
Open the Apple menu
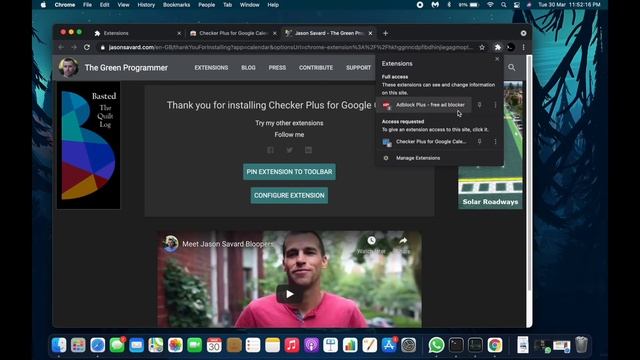click(x=44, y=5)
